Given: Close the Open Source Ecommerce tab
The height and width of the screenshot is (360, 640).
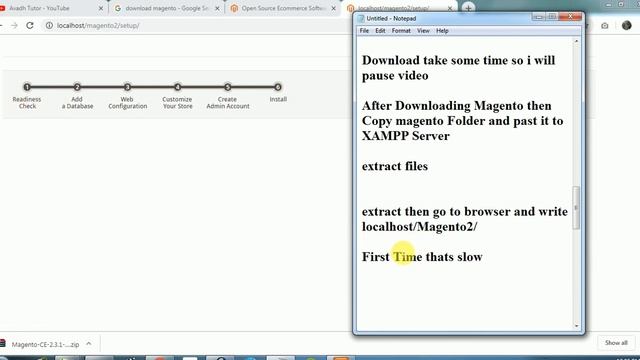Looking at the screenshot, I should [333, 8].
